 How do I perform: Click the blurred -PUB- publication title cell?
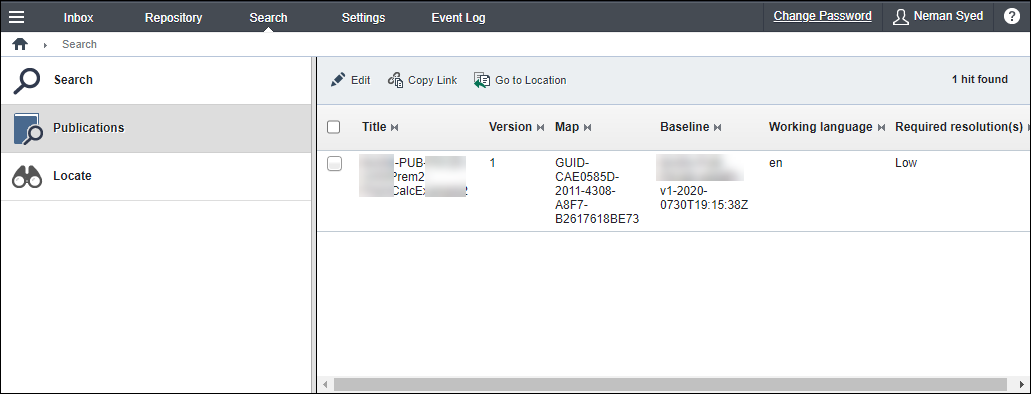coord(414,176)
